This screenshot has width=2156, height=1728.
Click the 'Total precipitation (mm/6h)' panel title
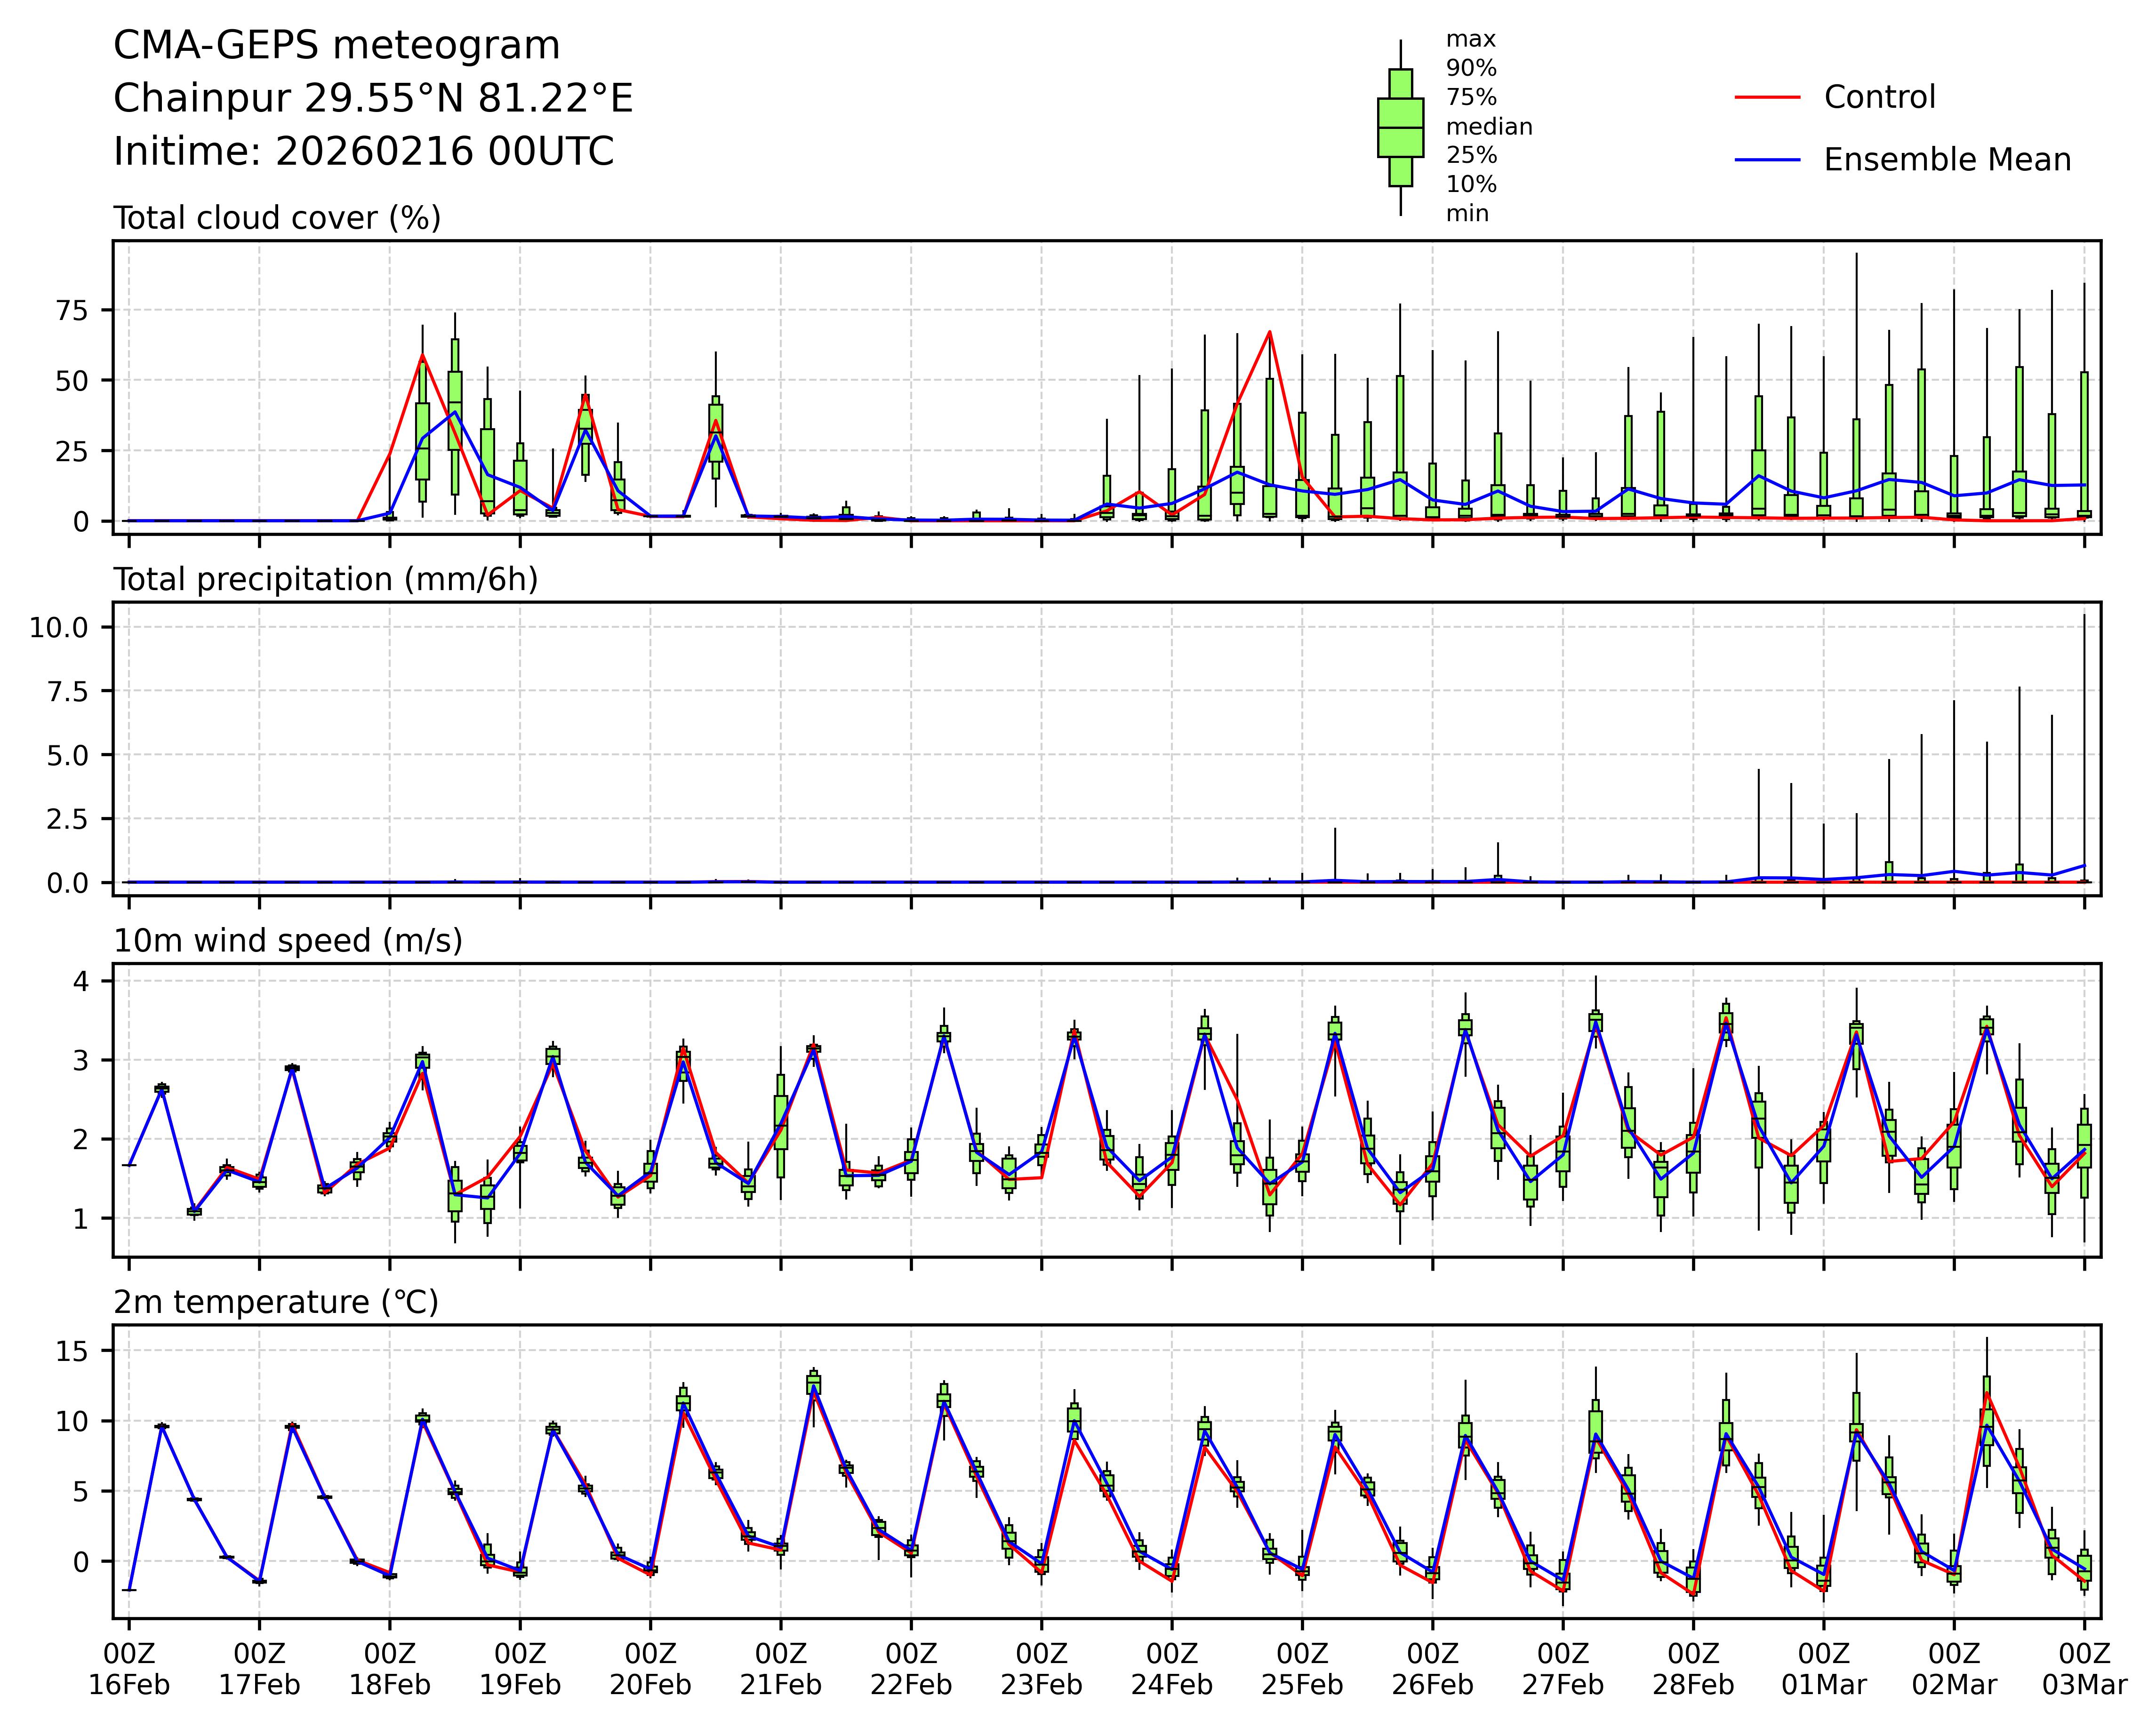pos(325,580)
